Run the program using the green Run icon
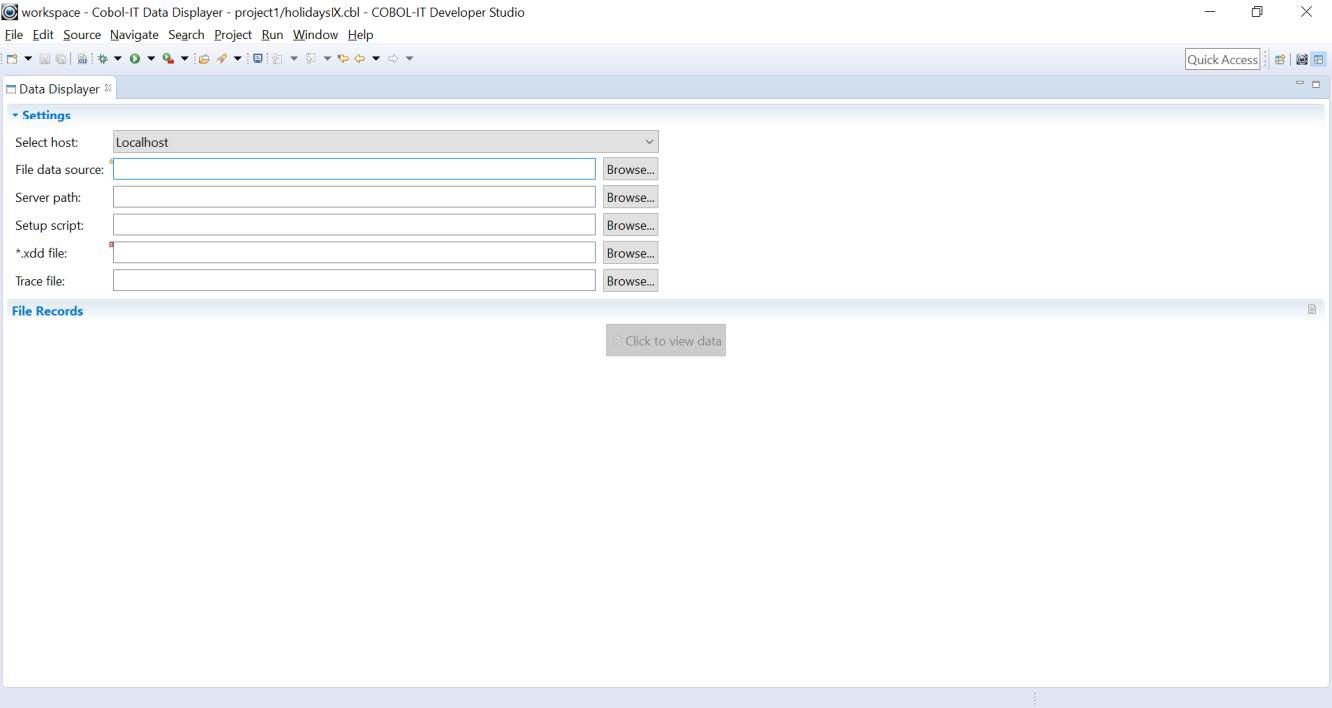Image resolution: width=1332 pixels, height=708 pixels. [x=136, y=57]
